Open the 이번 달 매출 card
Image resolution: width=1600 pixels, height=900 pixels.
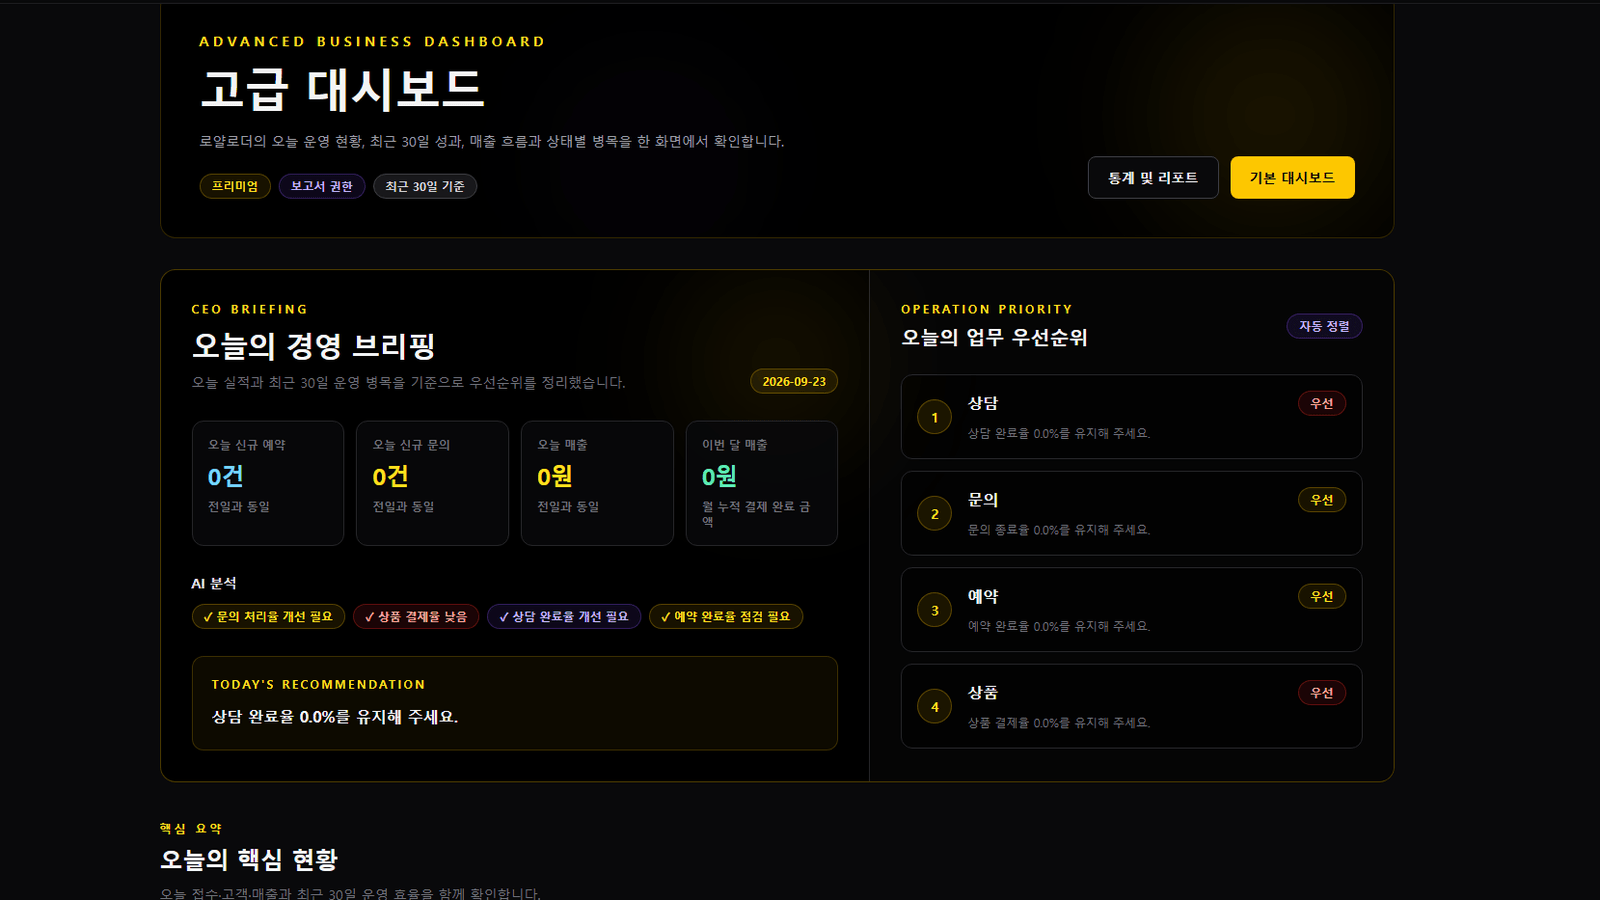pyautogui.click(x=762, y=483)
